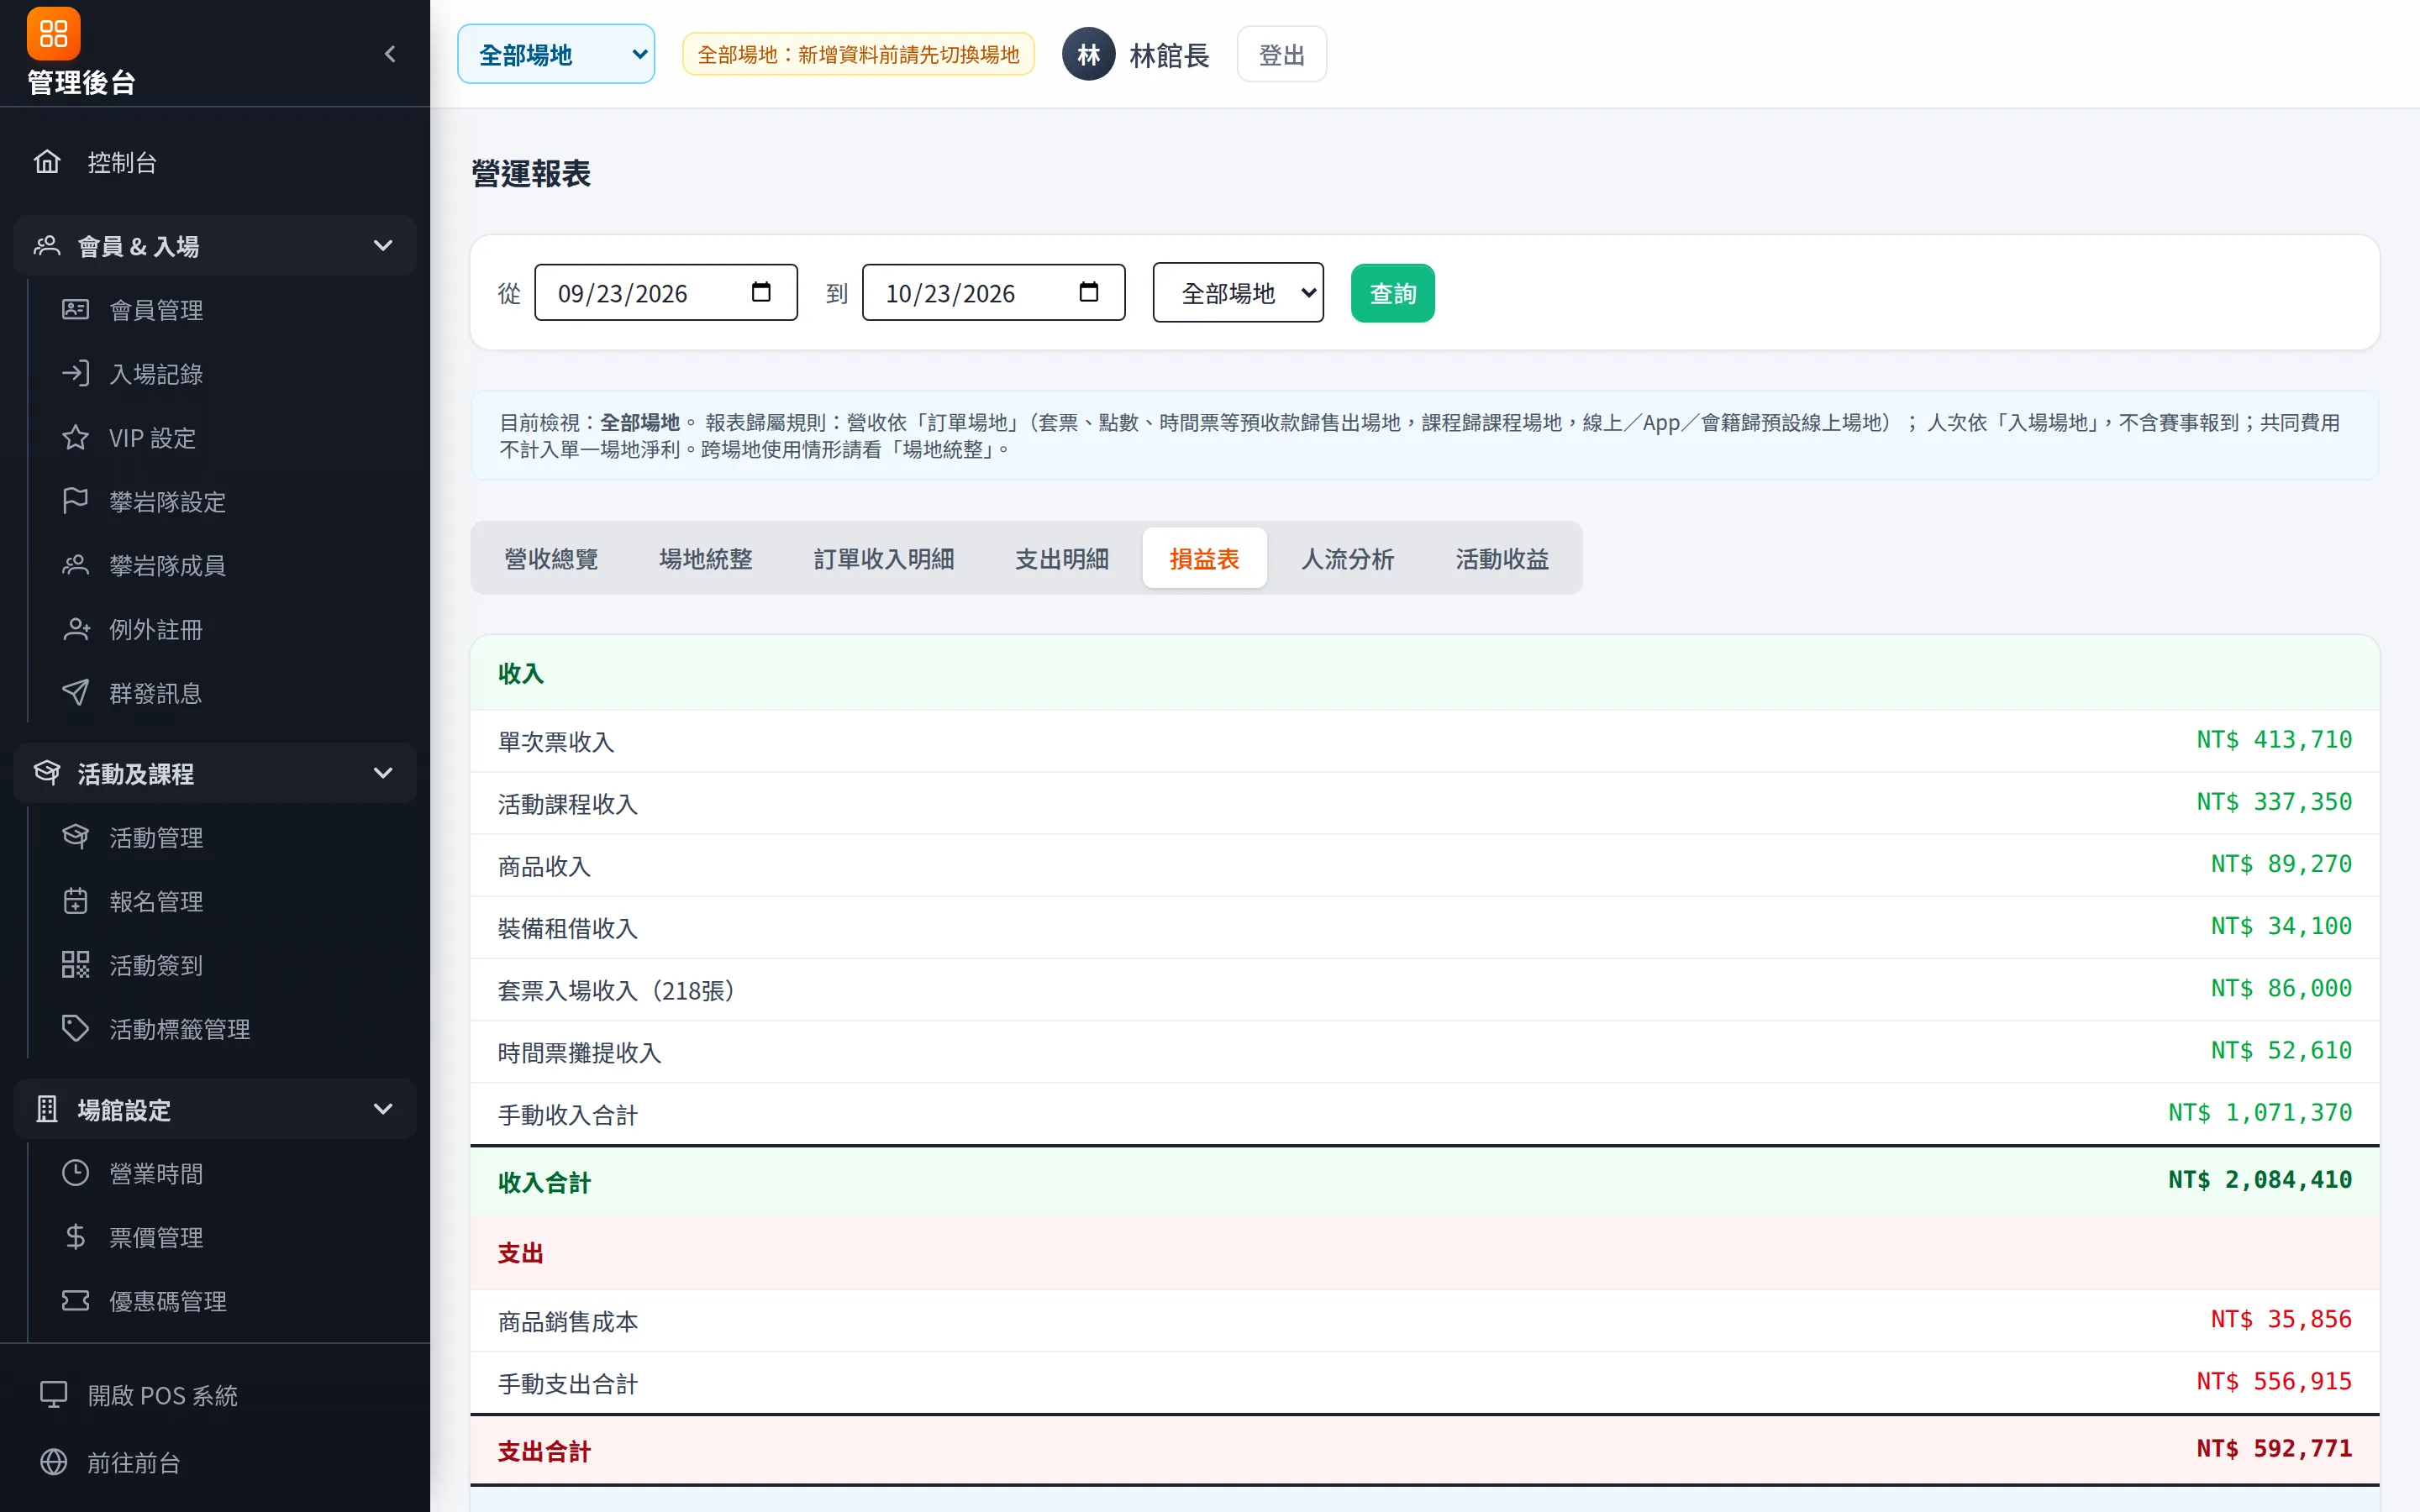This screenshot has height=1512, width=2420.
Task: Click the 前往前台 globe icon
Action: coord(53,1462)
